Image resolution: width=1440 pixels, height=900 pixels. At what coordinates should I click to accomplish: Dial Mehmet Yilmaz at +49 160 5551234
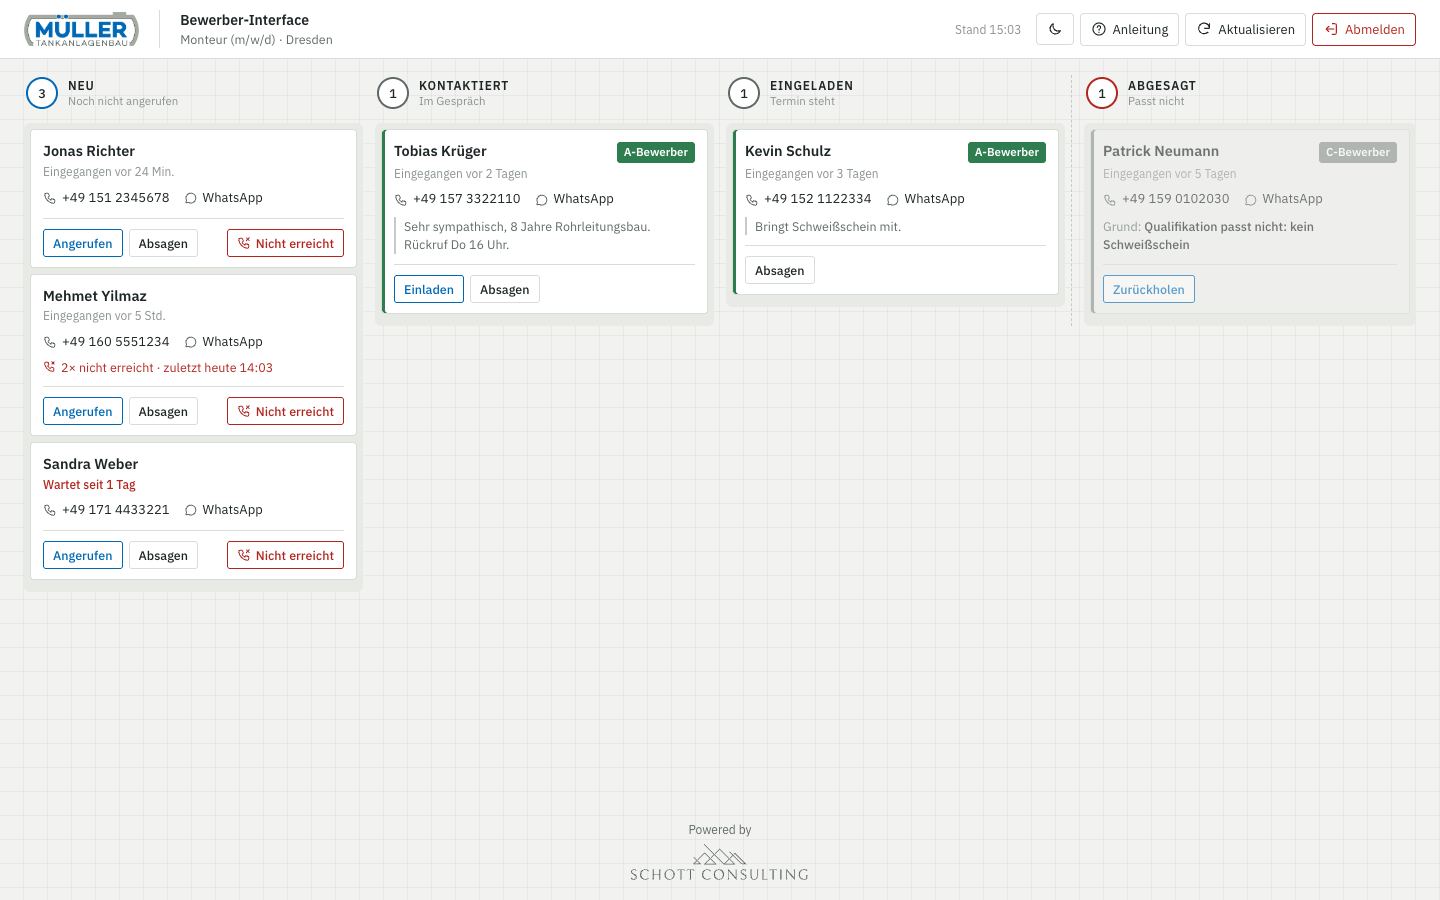click(x=106, y=342)
